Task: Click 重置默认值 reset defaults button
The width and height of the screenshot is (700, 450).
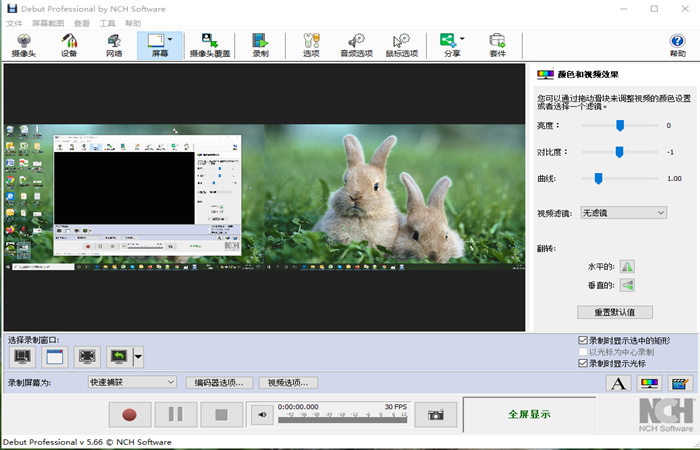Action: pyautogui.click(x=615, y=312)
